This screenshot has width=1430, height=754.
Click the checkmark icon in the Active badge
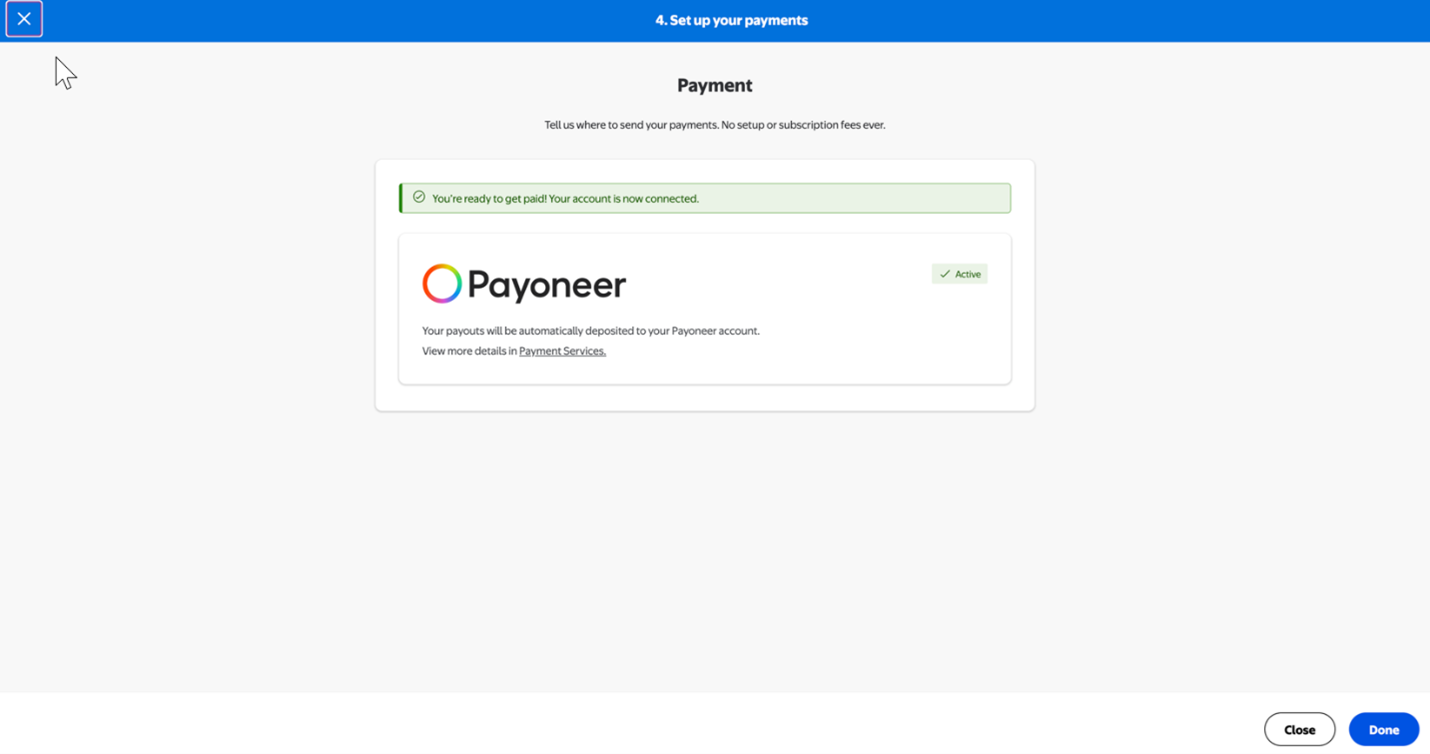point(945,274)
